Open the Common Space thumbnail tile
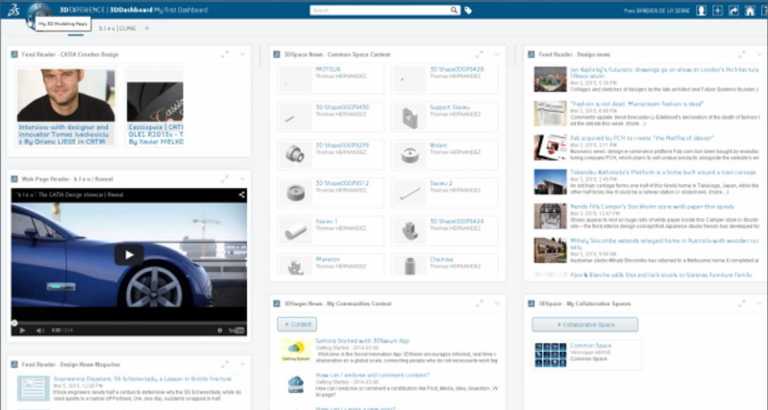This screenshot has height=410, width=768. click(x=551, y=354)
